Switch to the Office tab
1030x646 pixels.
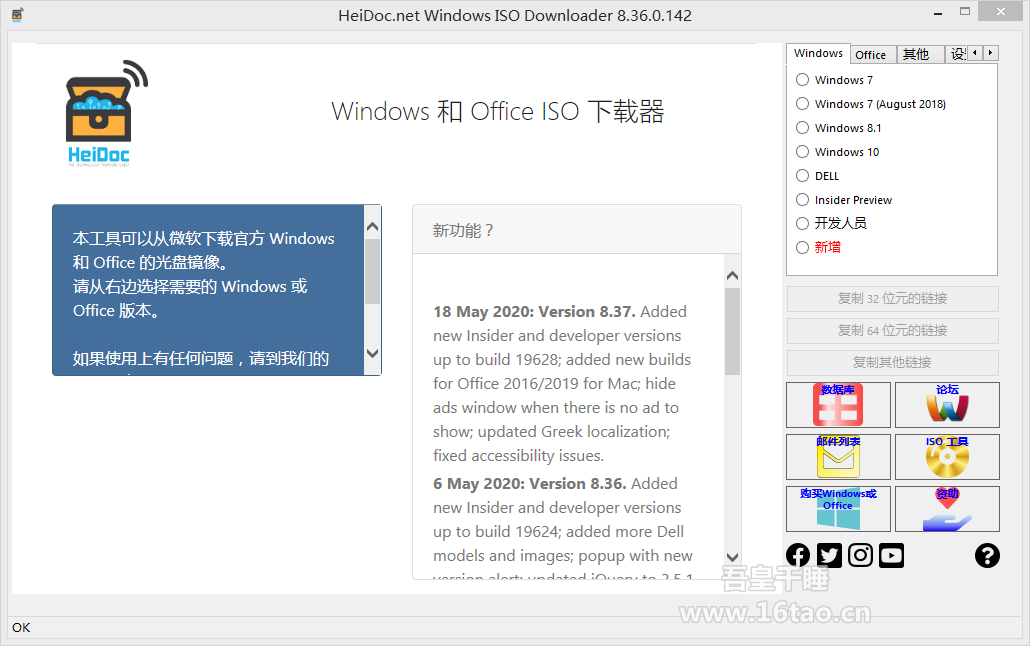pos(870,55)
